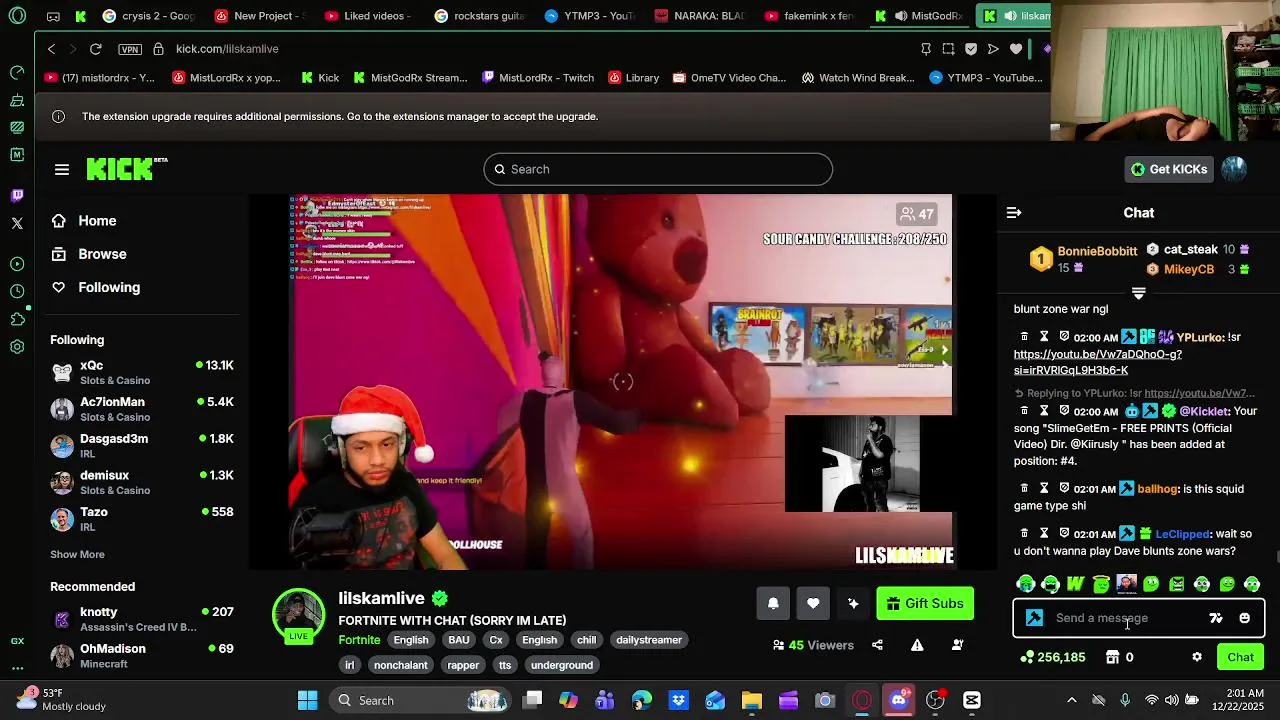Viewport: 1280px width, 720px height.
Task: Follow the channel with the heart button
Action: (x=813, y=603)
